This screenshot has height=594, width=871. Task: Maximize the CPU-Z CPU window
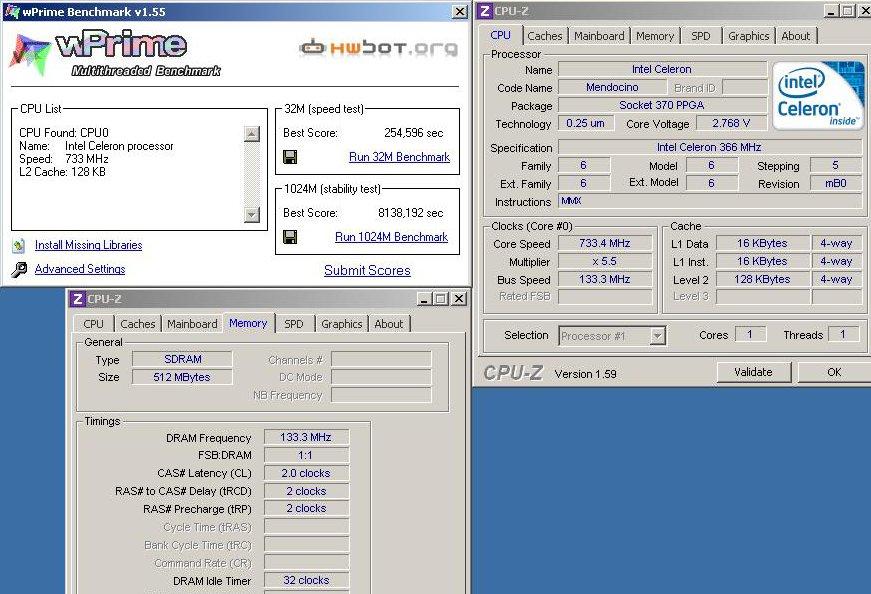848,11
